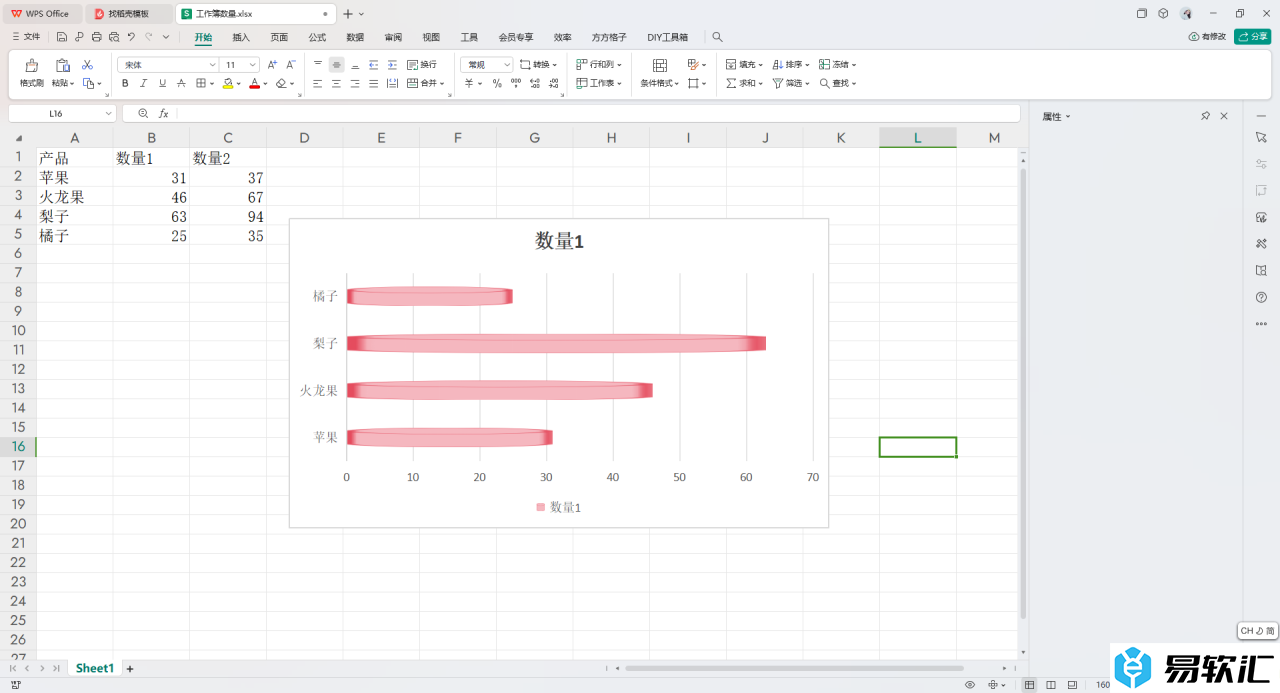Click the Freeze (冻结) button
1280x693 pixels.
838,64
